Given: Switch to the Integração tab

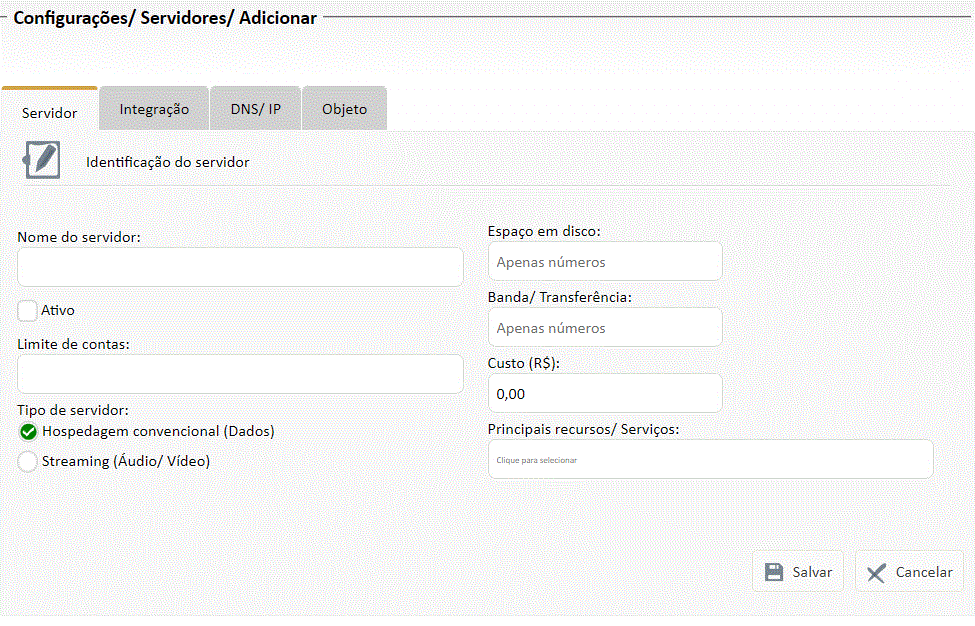Looking at the screenshot, I should click(154, 109).
